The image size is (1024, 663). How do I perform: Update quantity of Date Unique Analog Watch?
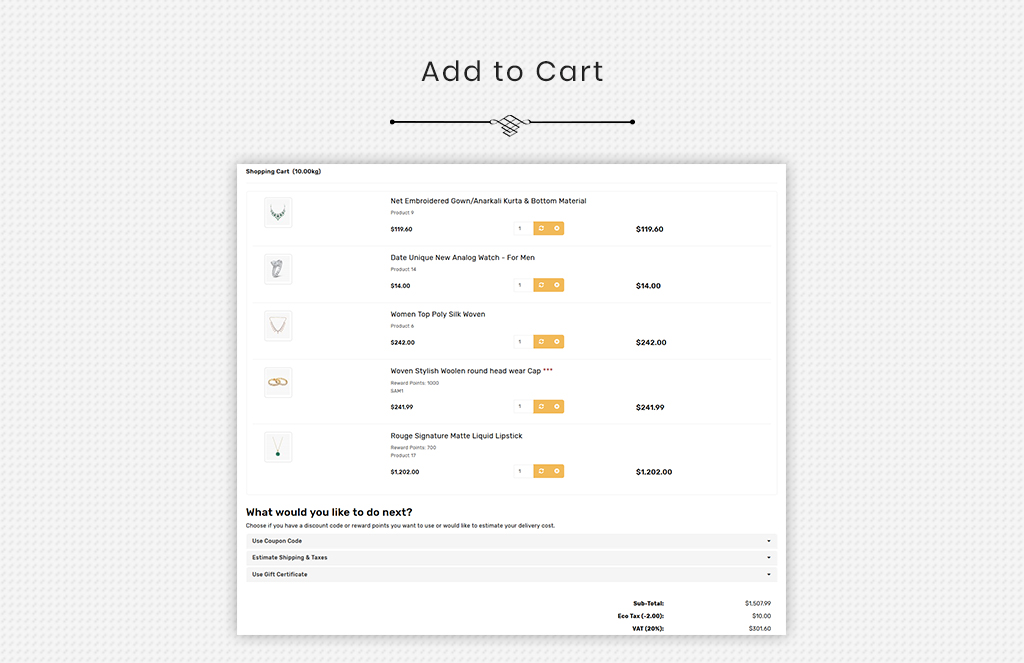(x=541, y=285)
